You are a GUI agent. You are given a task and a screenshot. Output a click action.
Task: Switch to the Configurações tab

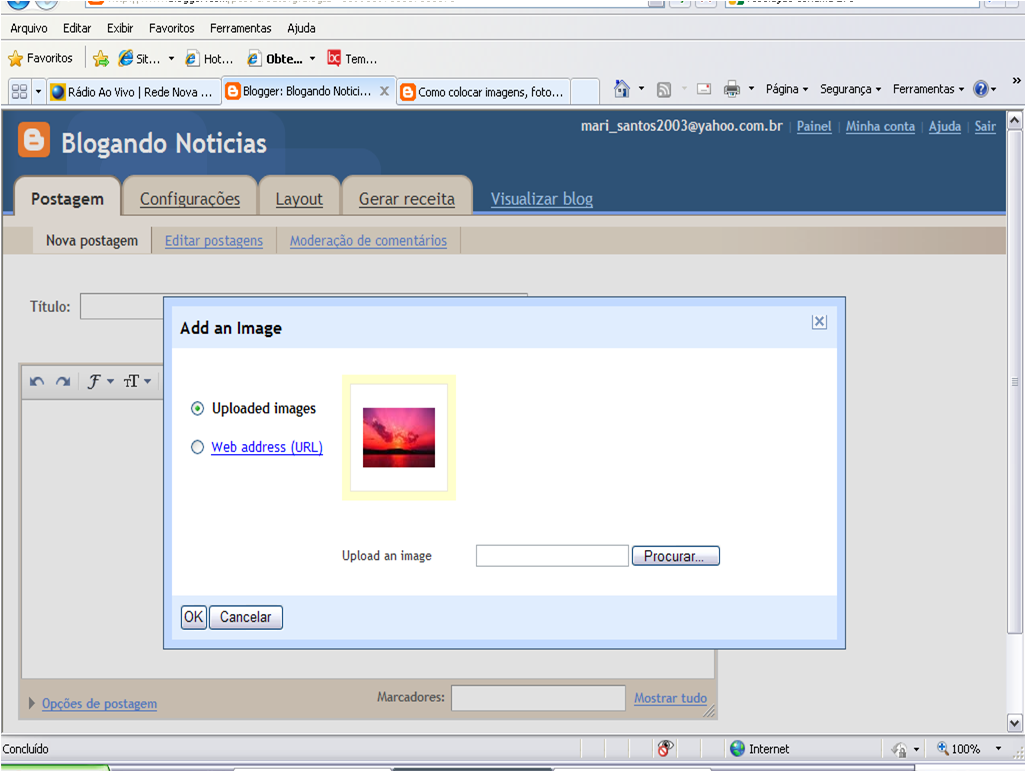(189, 197)
